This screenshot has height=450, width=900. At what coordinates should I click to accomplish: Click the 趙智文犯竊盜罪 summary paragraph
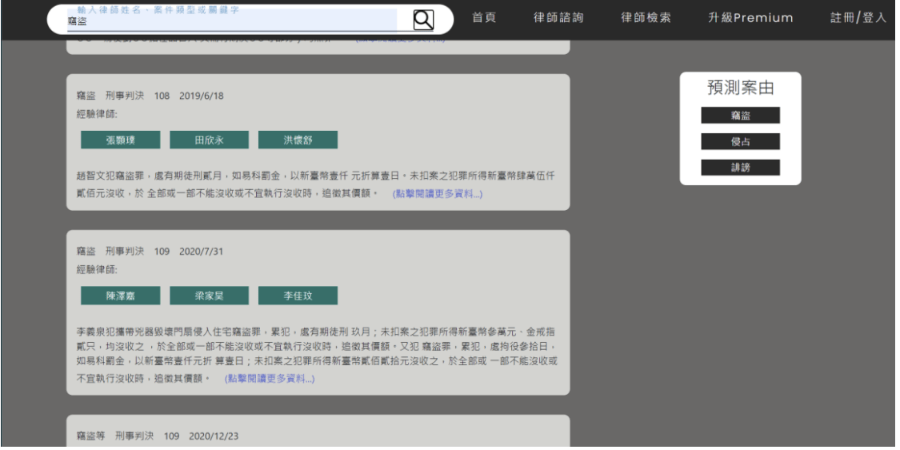[x=316, y=185]
